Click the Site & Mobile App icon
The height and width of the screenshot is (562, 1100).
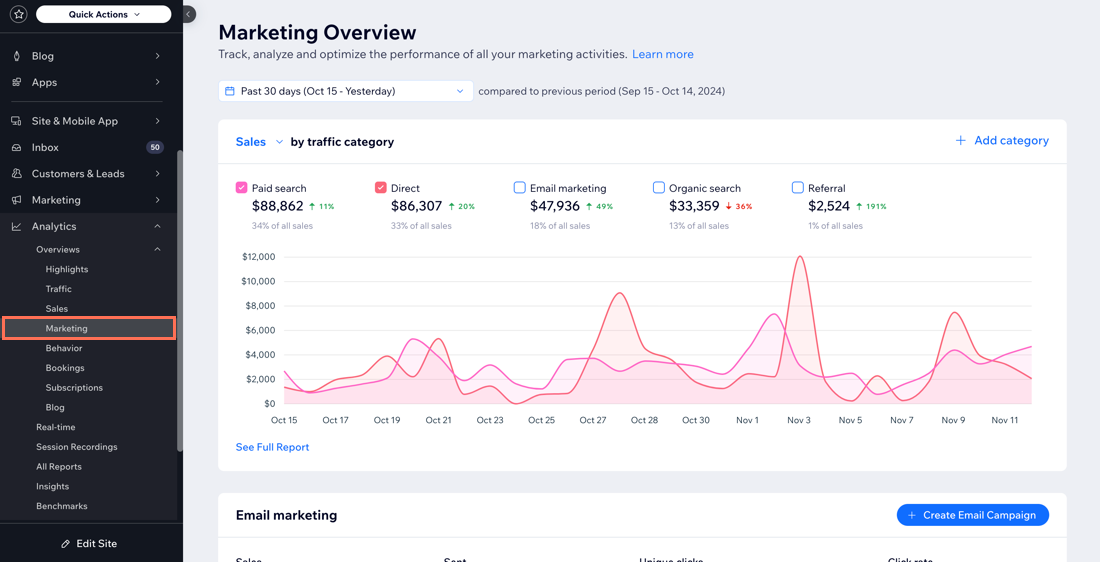coord(16,121)
